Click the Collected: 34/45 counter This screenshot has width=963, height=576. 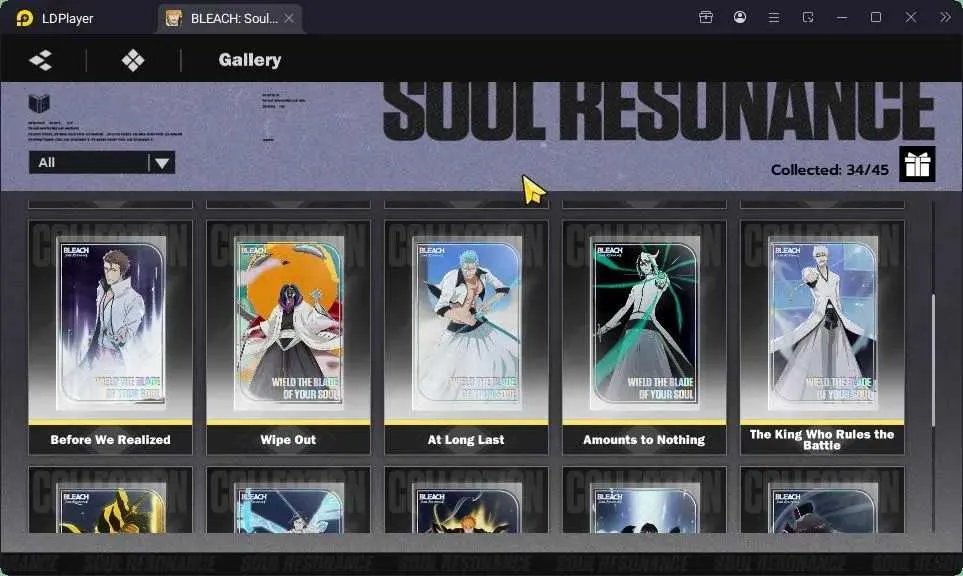[x=830, y=169]
